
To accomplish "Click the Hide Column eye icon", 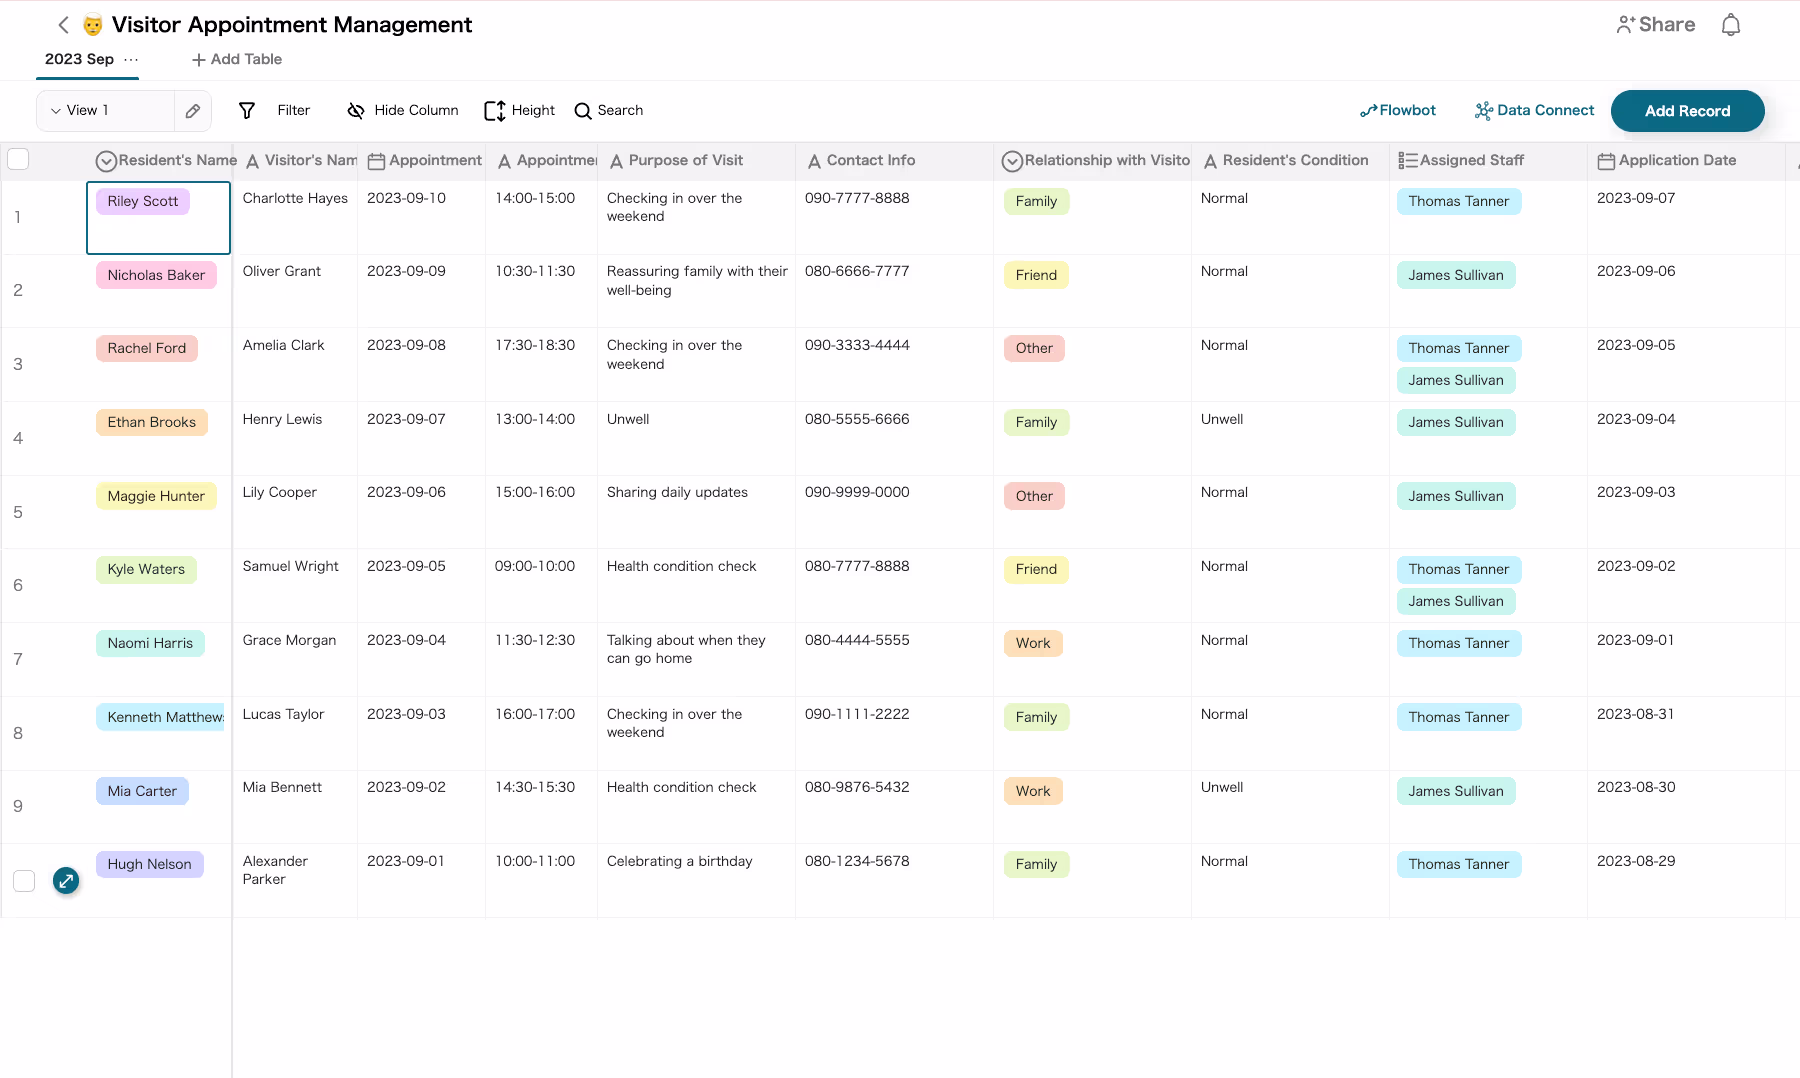I will [355, 111].
